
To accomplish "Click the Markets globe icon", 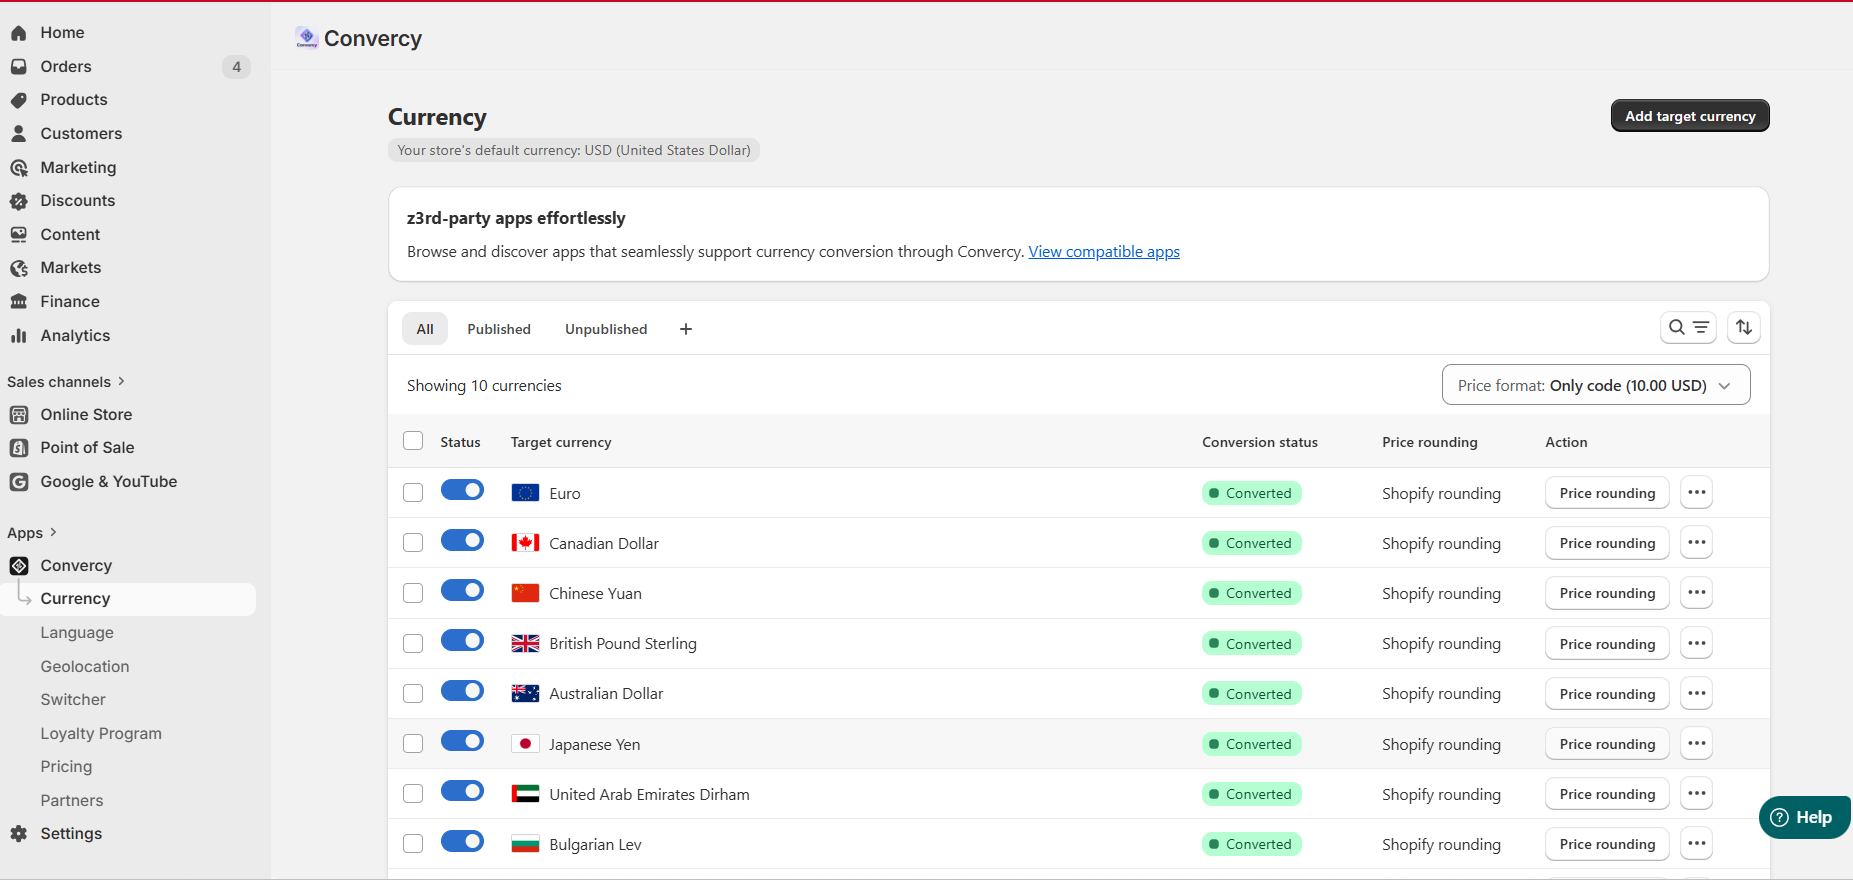I will click(18, 268).
